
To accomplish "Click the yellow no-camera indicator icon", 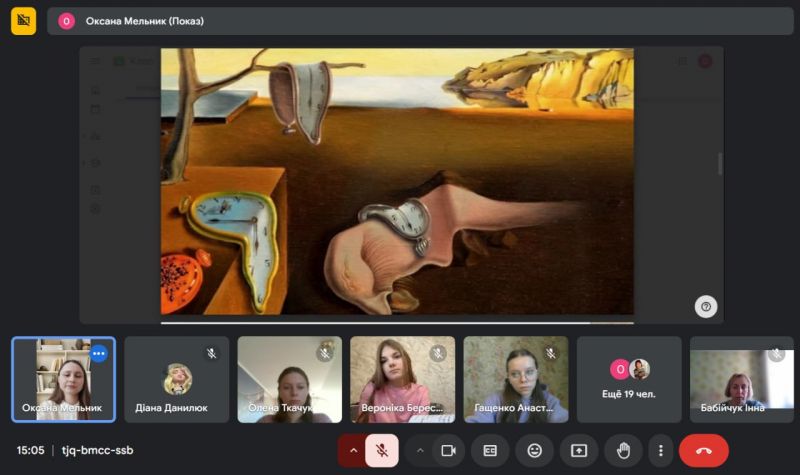I will (23, 21).
